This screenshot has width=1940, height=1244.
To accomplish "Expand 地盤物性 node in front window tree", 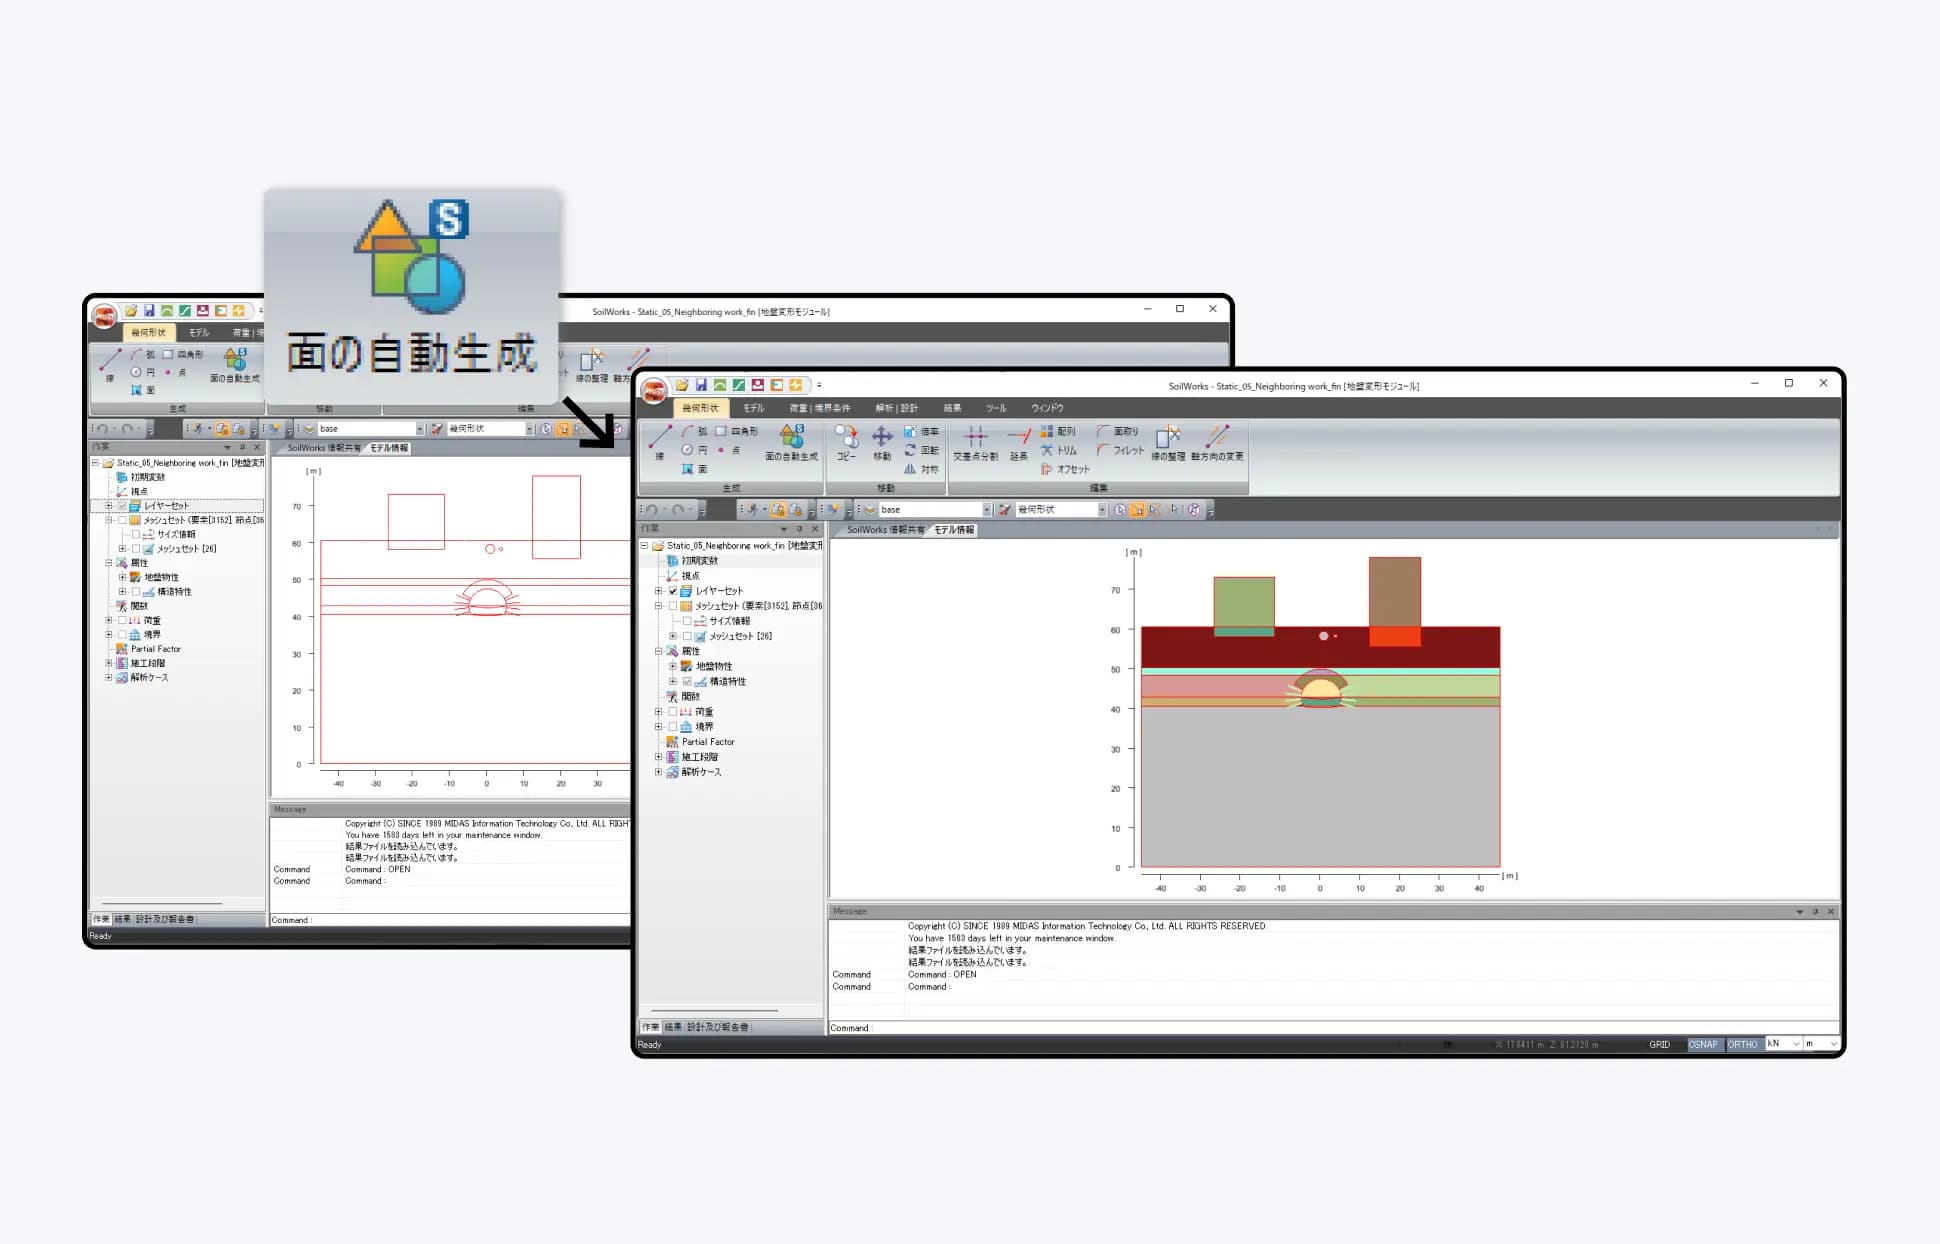I will 673,666.
